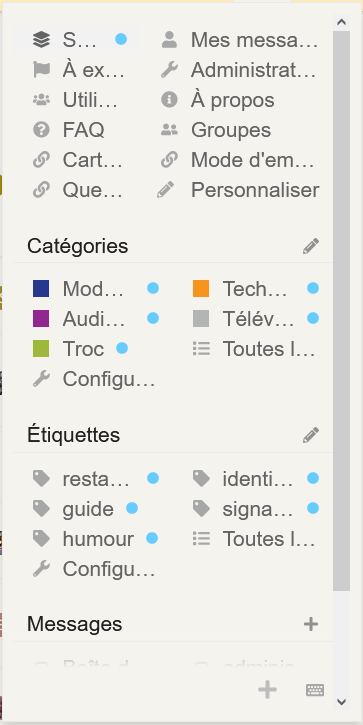This screenshot has height=725, width=363.
Task: Click the pencil icon next to Catégories
Action: pos(311,246)
